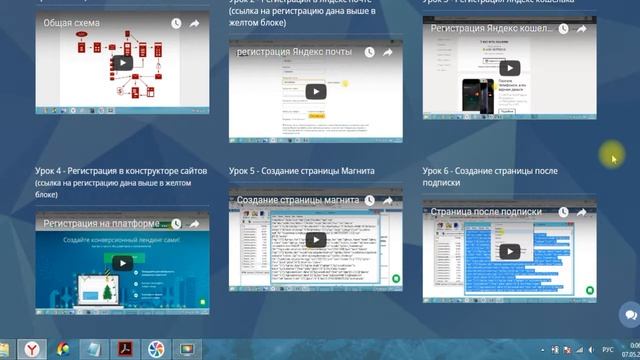The width and height of the screenshot is (640, 360).
Task: Click Watch Later on 'Страница после подписки' video
Action: pos(563,212)
